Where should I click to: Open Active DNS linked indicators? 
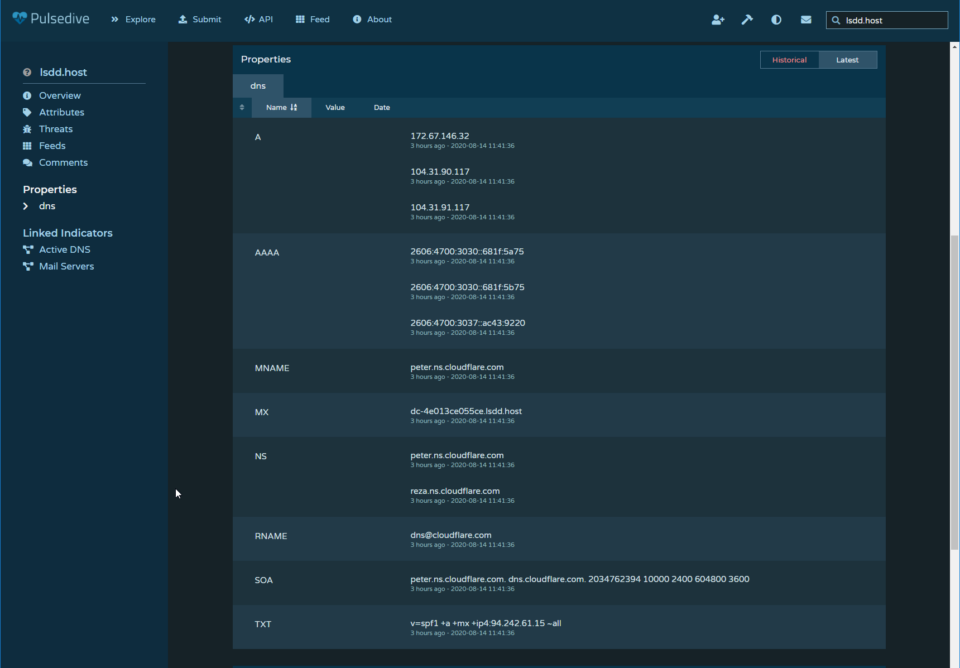click(64, 249)
